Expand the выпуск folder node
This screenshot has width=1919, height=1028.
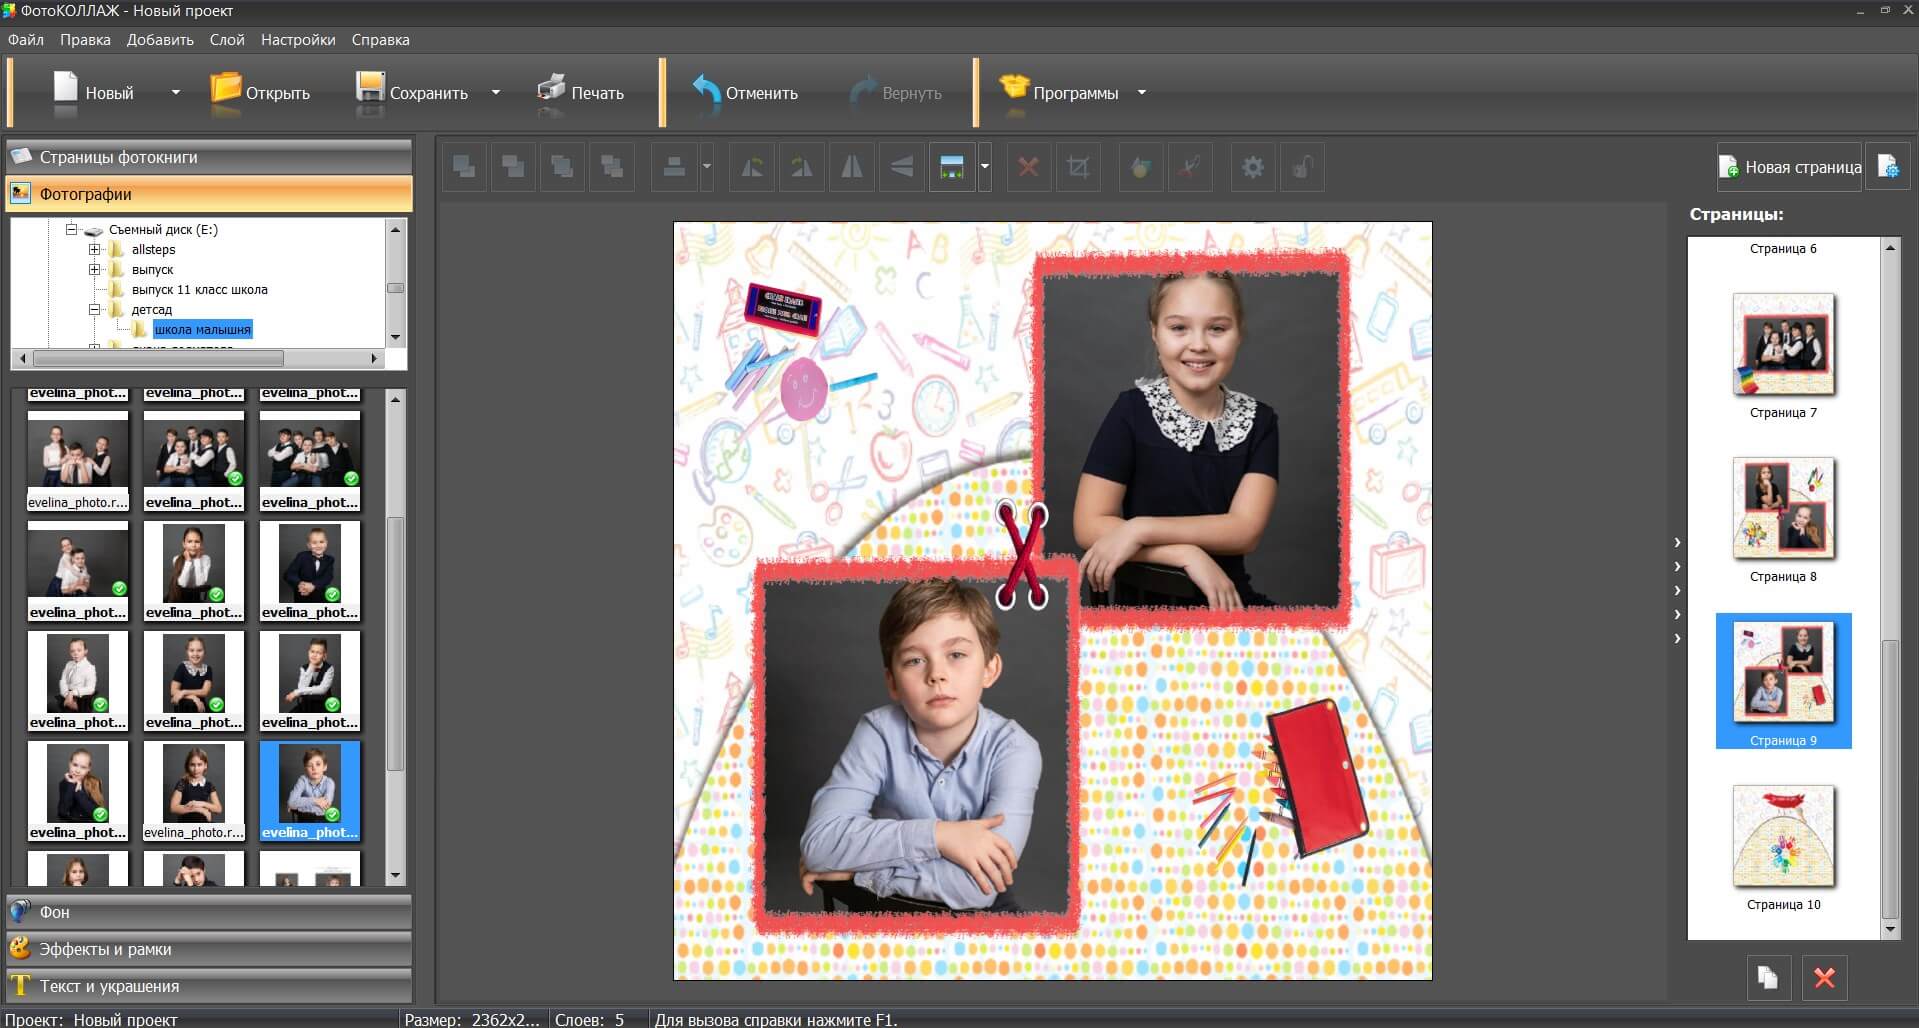(x=94, y=269)
